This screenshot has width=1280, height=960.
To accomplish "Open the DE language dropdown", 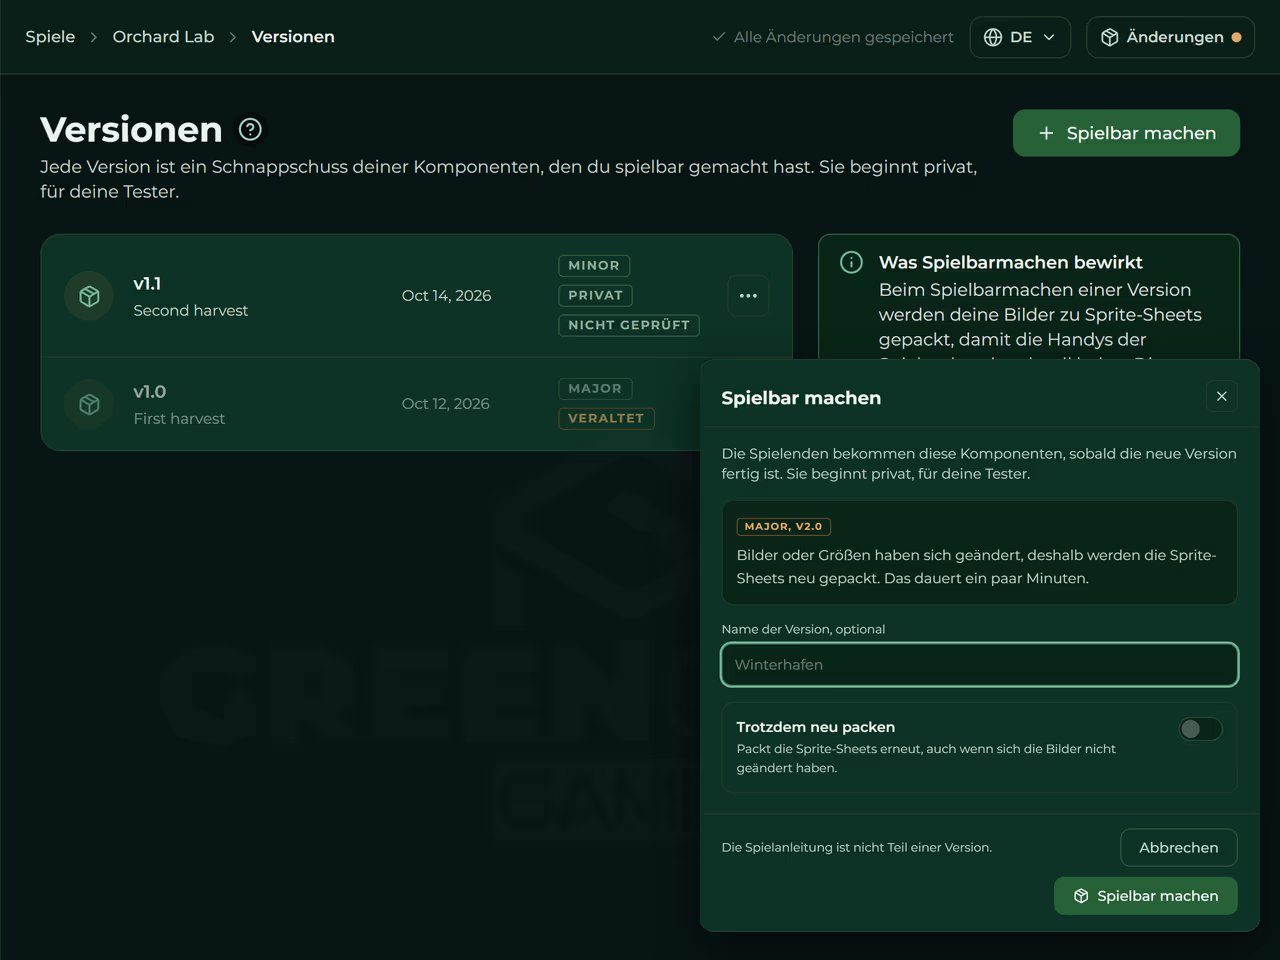I will tap(1020, 37).
